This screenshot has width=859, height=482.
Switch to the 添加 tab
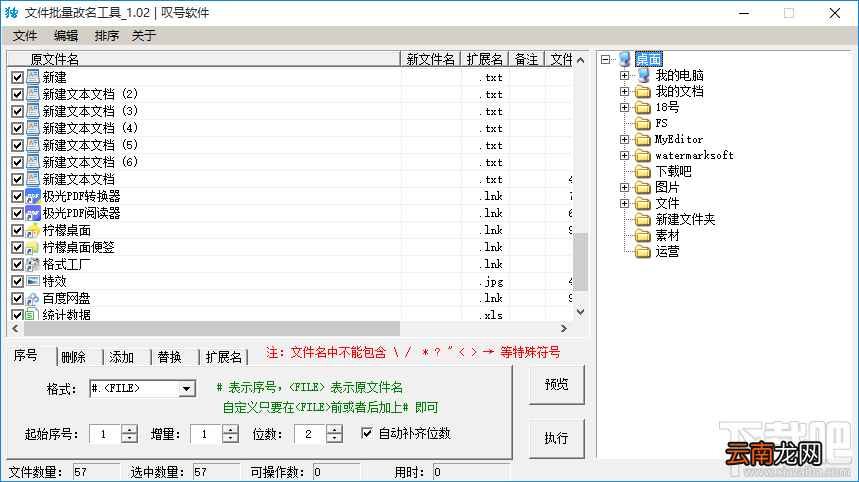point(128,357)
